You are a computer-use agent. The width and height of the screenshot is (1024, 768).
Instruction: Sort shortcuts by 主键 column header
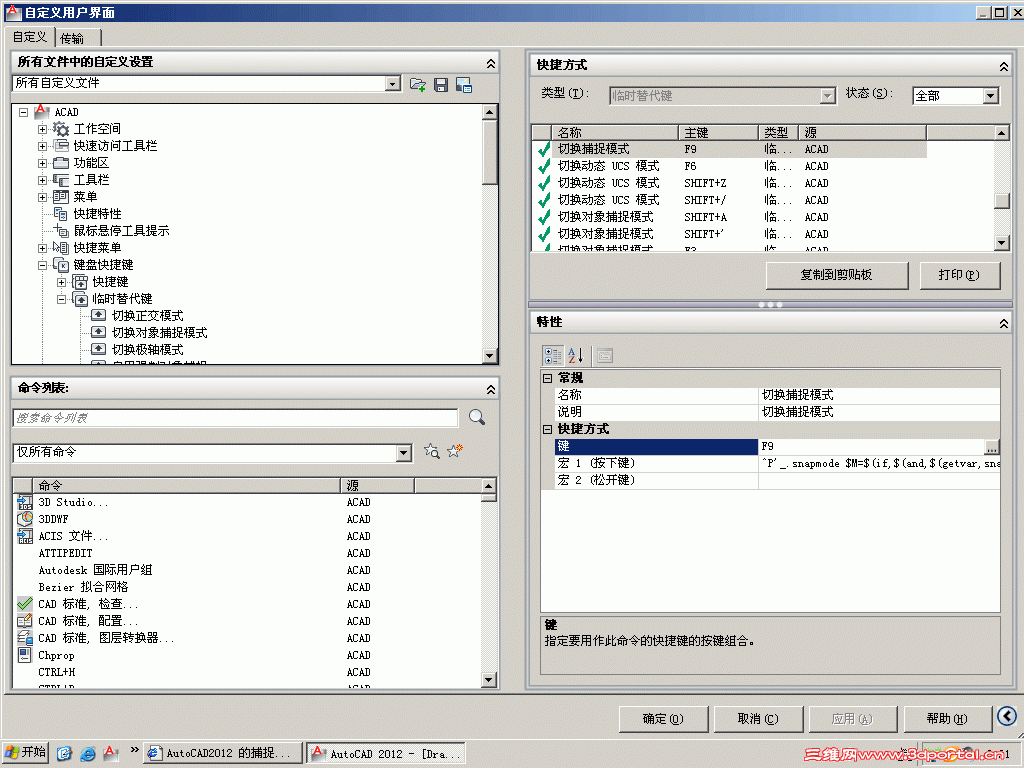718,133
